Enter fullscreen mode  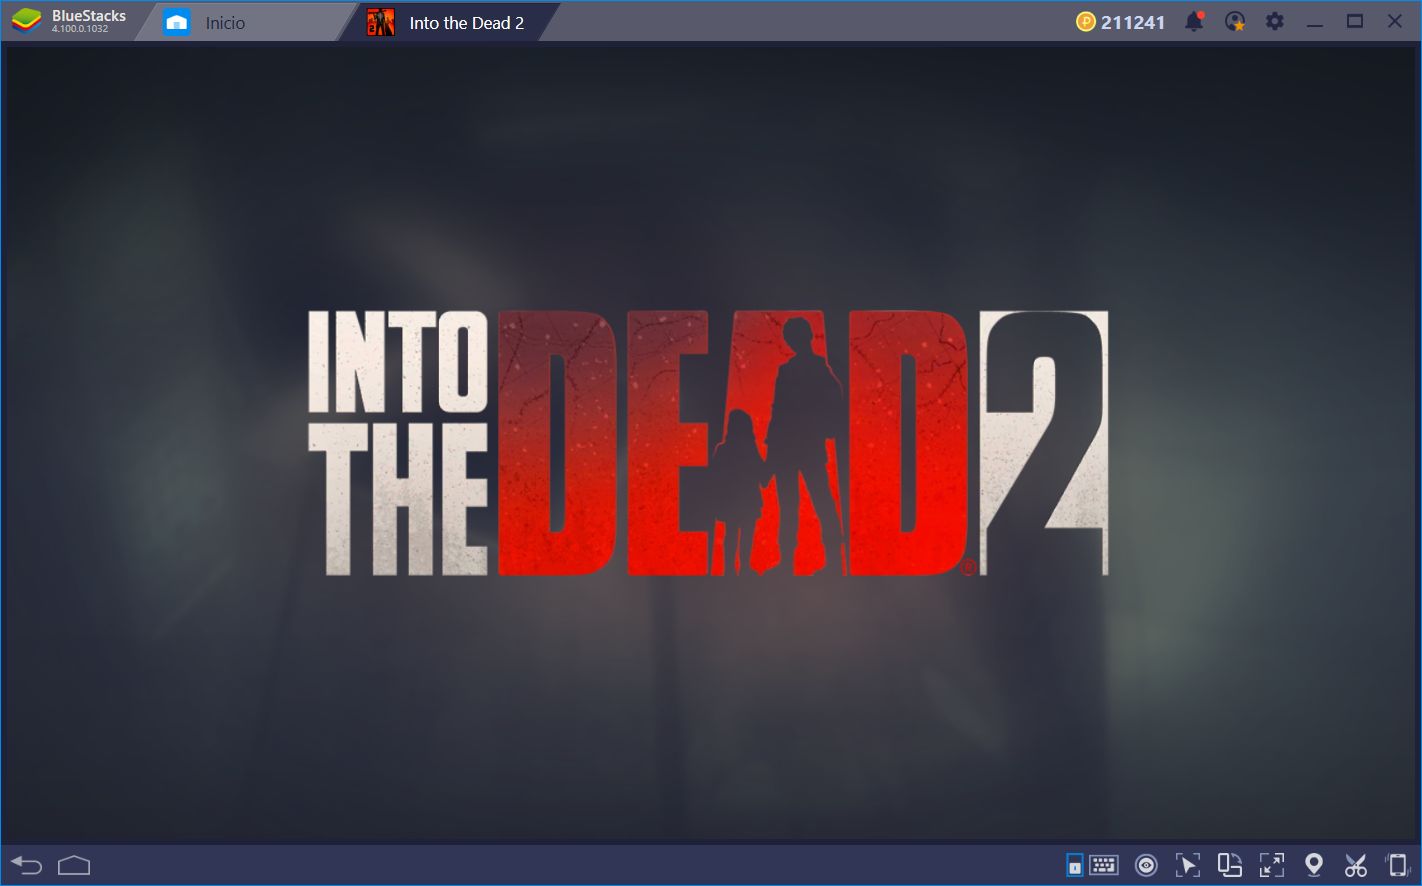1272,865
